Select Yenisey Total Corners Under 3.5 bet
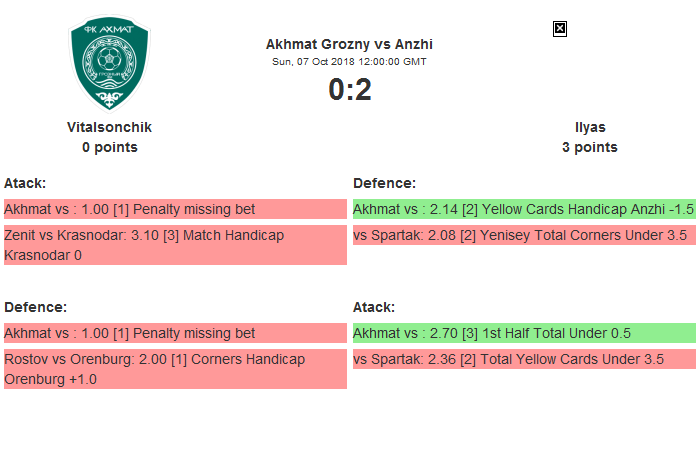The height and width of the screenshot is (460, 700). (524, 235)
